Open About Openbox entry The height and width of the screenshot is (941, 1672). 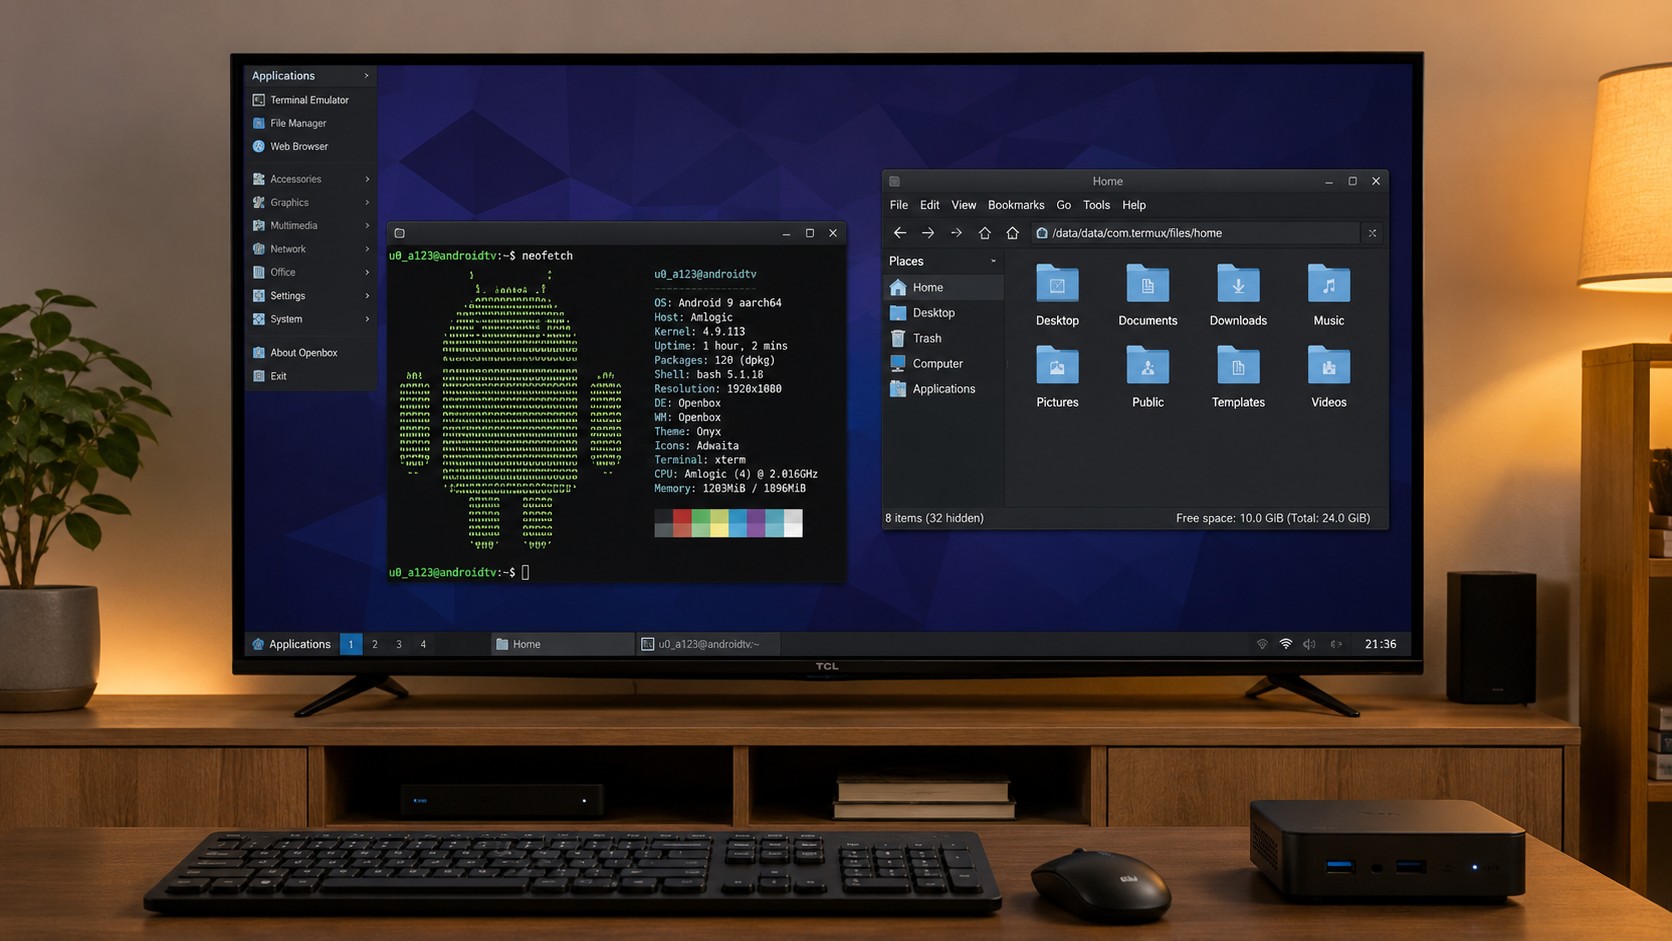[x=310, y=353]
